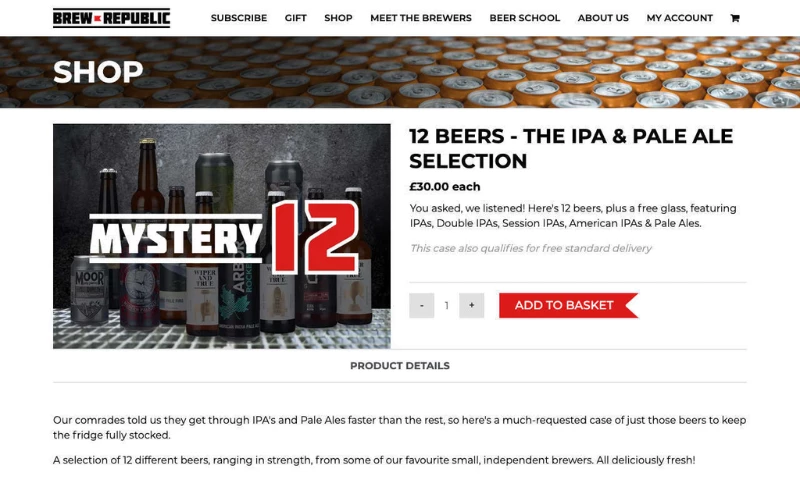
Task: Click the £30.00 each price text
Action: click(x=445, y=187)
